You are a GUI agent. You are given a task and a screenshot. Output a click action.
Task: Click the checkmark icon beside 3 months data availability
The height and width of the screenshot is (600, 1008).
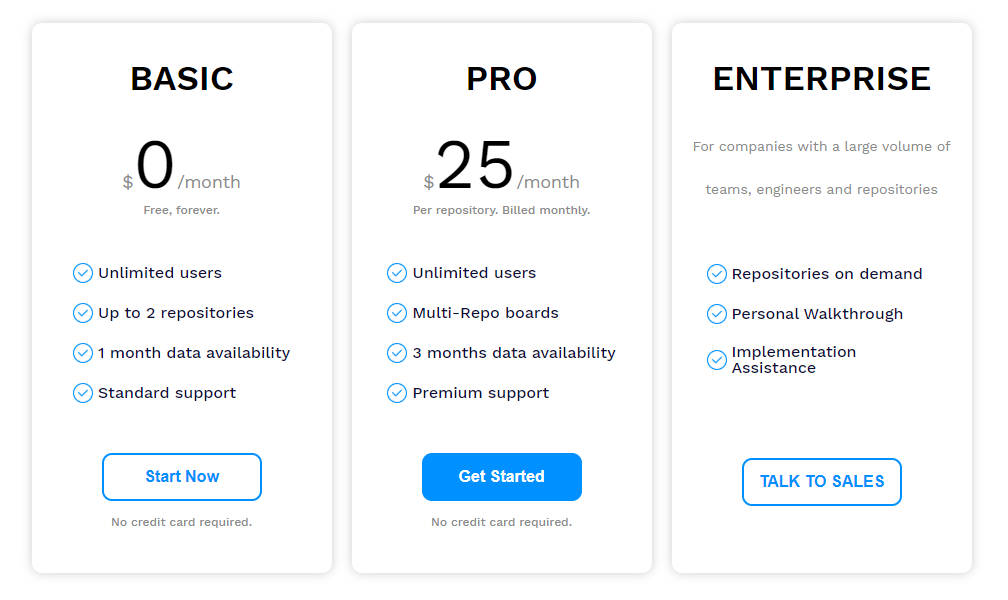point(397,352)
